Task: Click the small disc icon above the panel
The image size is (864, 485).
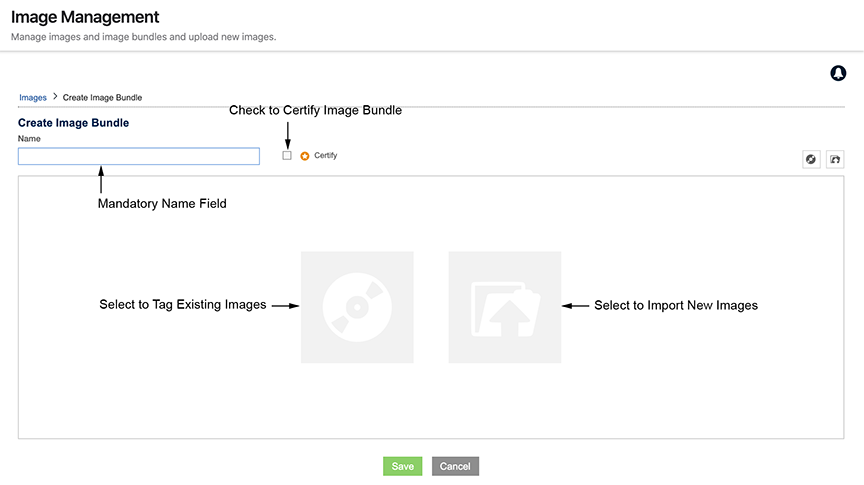Action: tap(811, 159)
